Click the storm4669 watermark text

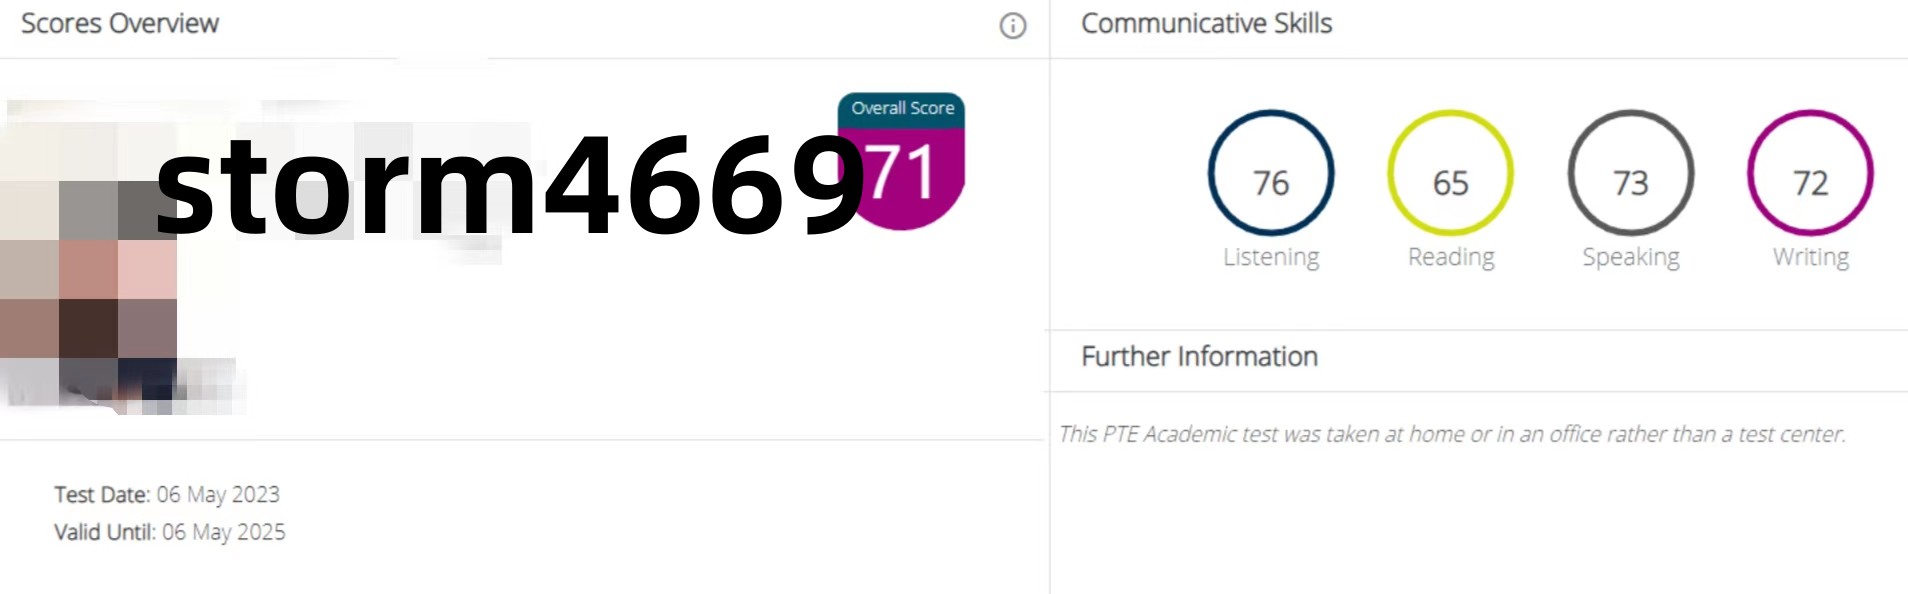tap(511, 185)
